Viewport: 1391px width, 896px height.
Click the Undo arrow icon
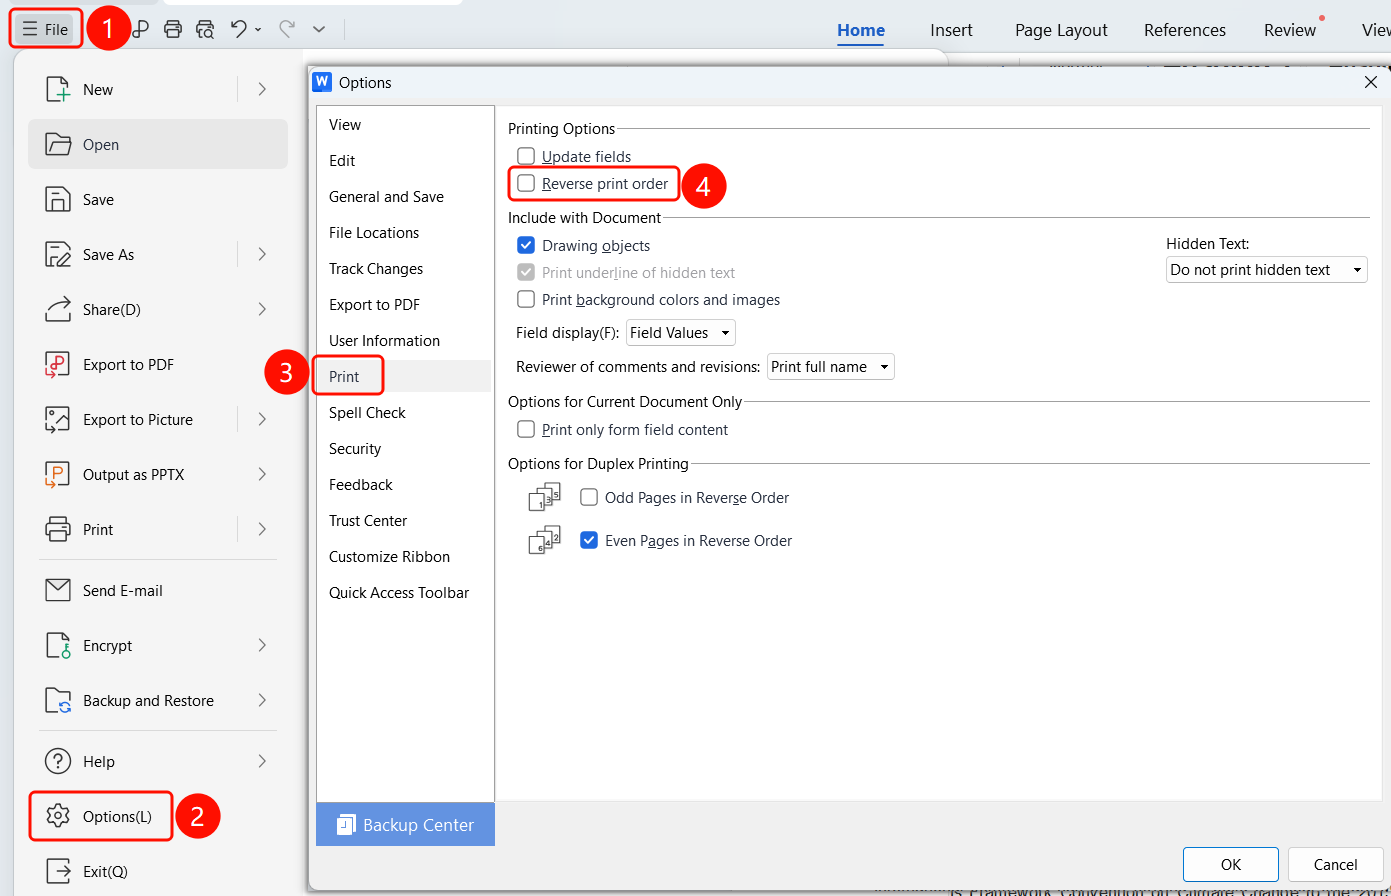238,29
